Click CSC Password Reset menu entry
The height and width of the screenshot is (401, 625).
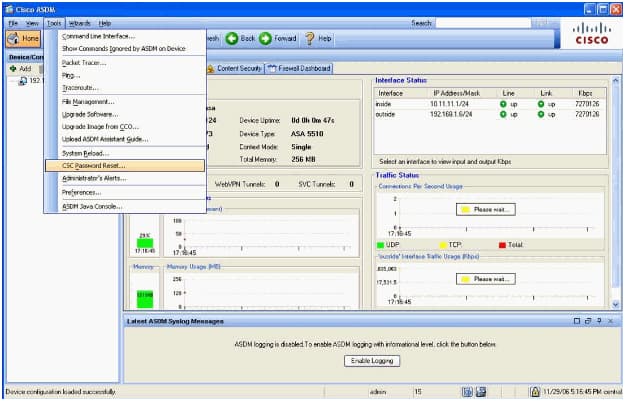pos(125,166)
